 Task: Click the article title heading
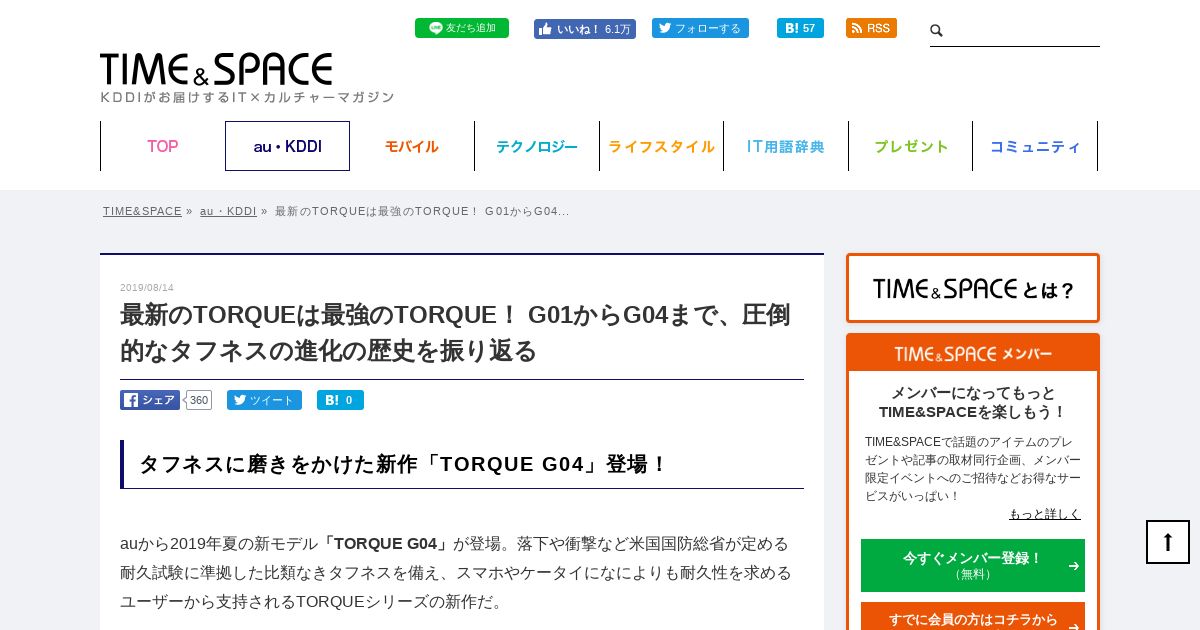pos(455,333)
